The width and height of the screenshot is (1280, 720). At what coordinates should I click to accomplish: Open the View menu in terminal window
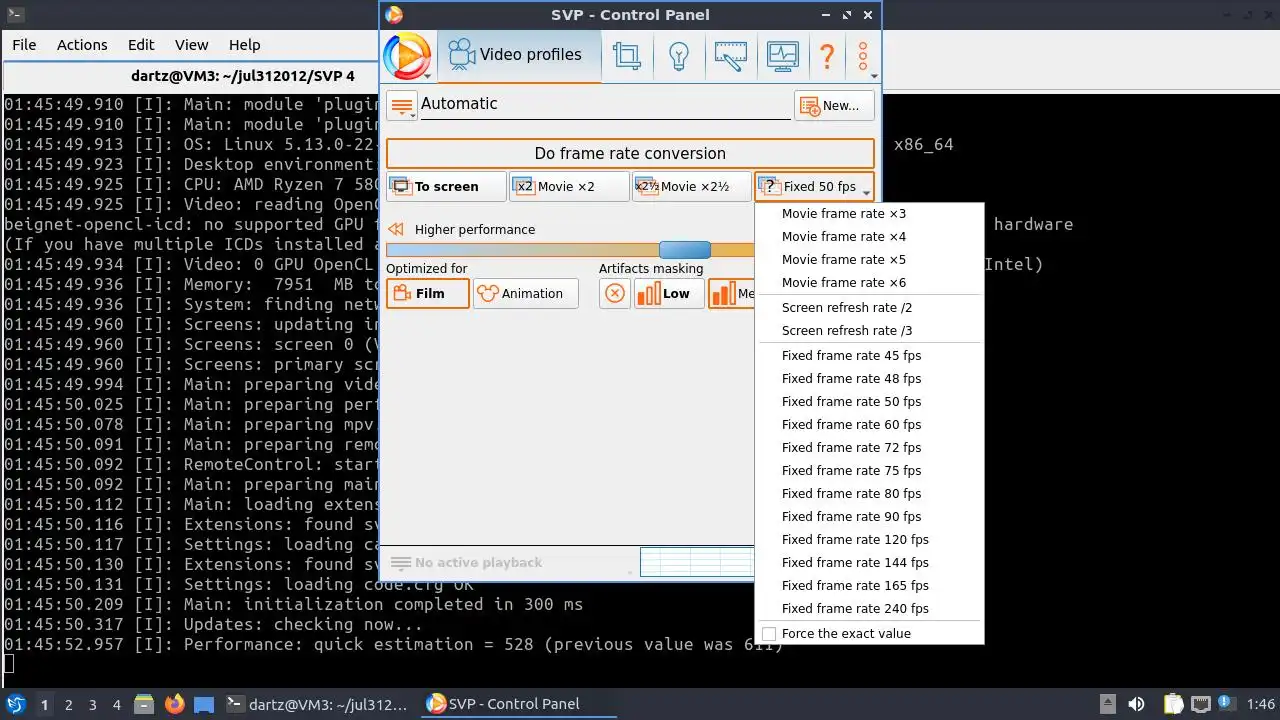point(191,45)
